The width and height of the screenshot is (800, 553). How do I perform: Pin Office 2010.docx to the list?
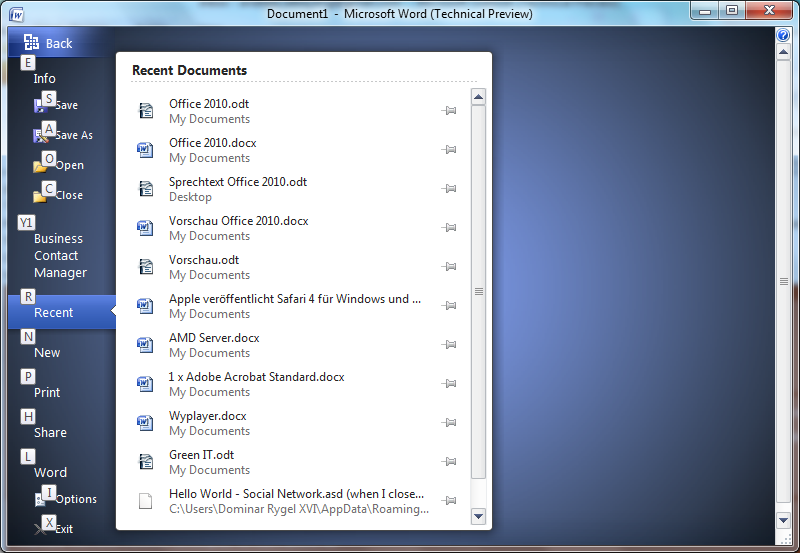tap(449, 149)
